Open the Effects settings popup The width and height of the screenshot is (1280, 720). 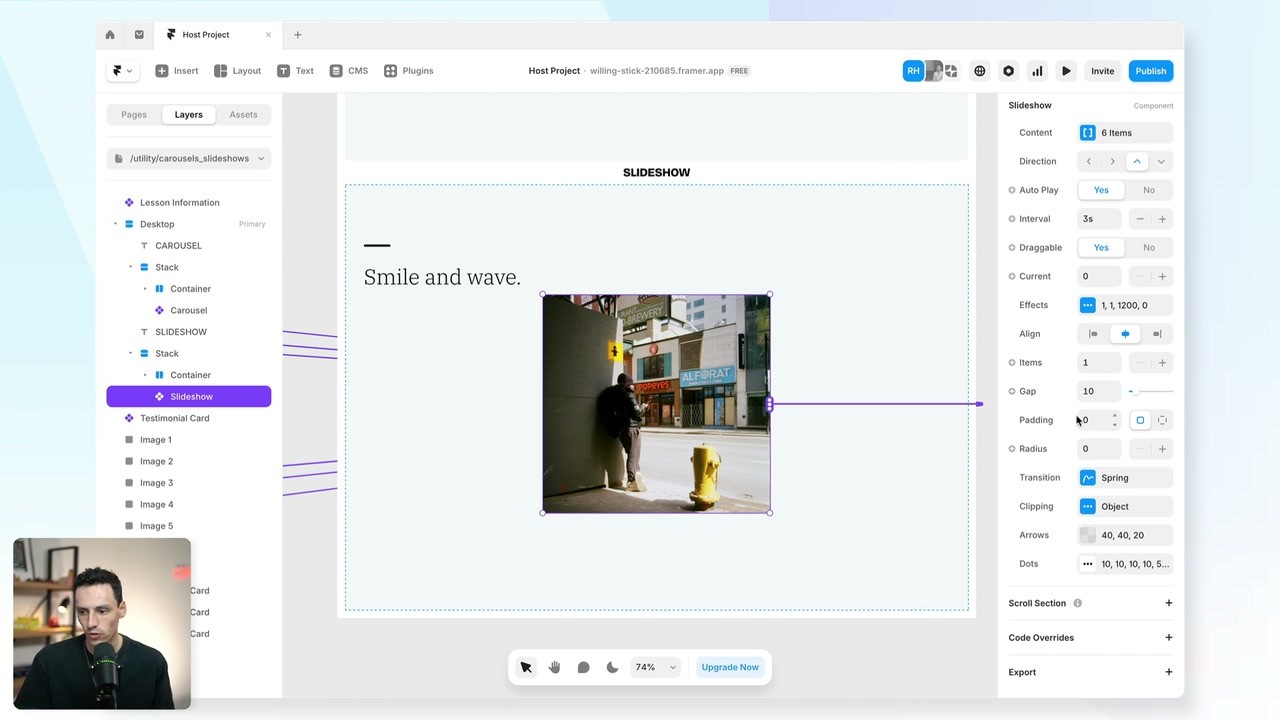[x=1125, y=305]
